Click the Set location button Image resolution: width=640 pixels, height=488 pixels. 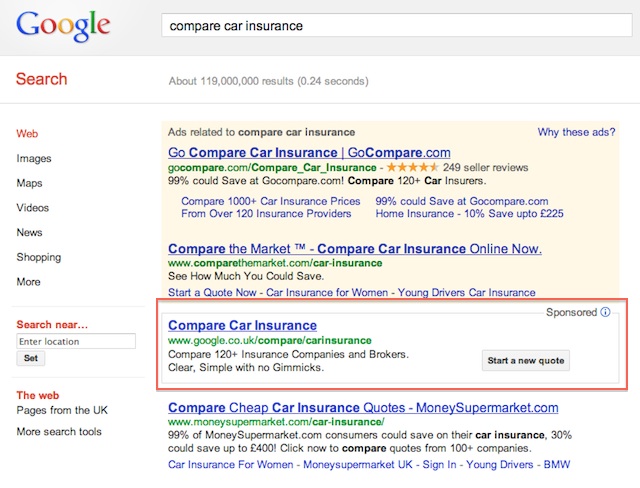31,358
